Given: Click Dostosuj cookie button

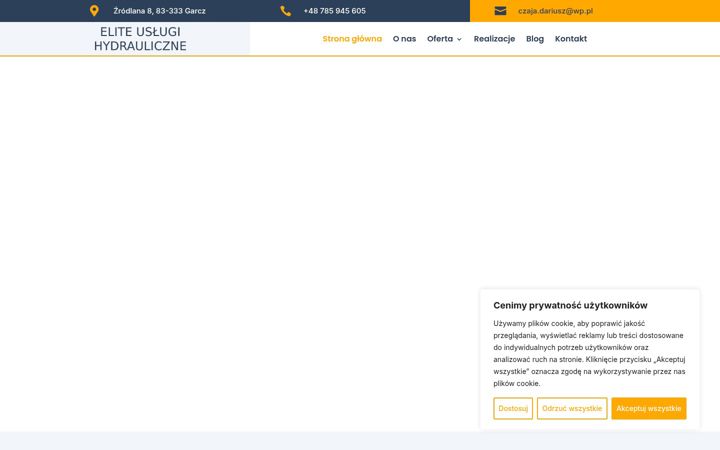Looking at the screenshot, I should [x=513, y=408].
